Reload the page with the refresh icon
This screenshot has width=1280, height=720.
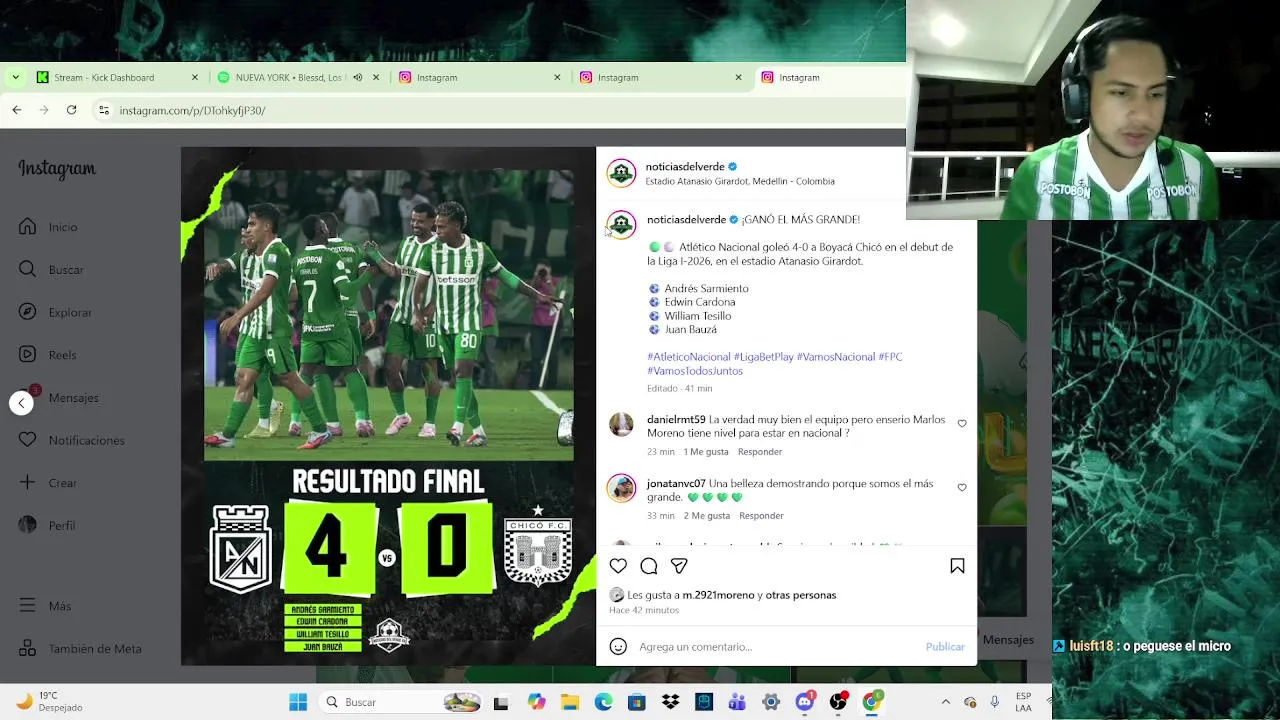[71, 110]
